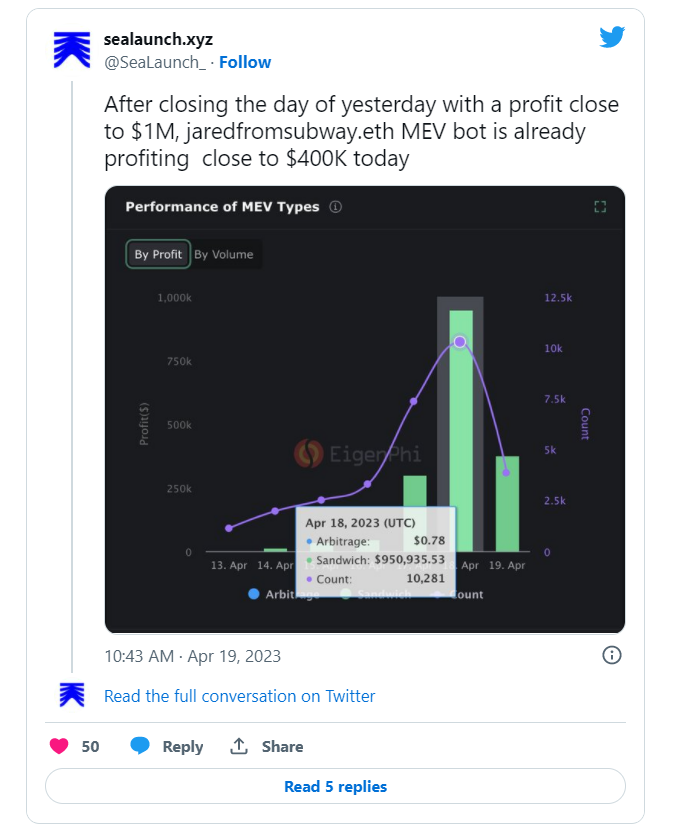Click the share upload icon
679x825 pixels.
[x=239, y=746]
